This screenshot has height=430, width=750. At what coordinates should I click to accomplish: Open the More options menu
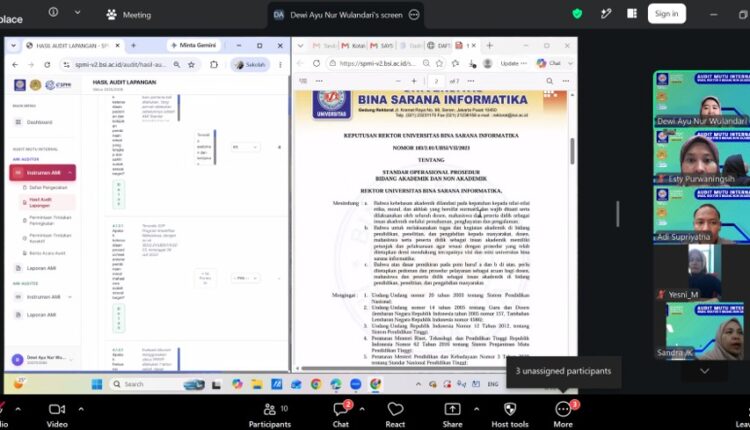[x=563, y=415]
